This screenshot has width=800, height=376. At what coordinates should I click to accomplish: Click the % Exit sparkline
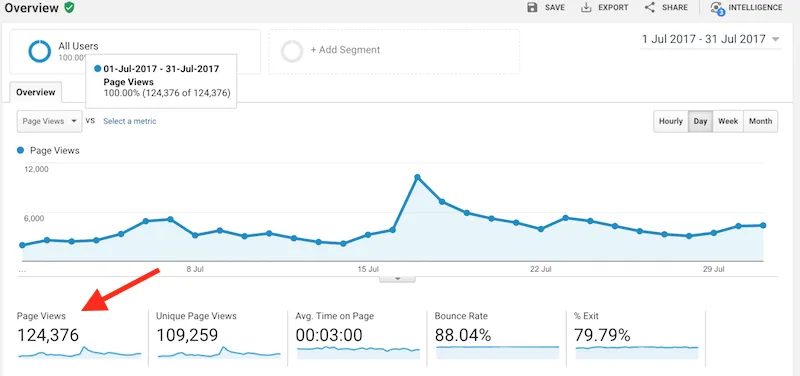tap(636, 353)
